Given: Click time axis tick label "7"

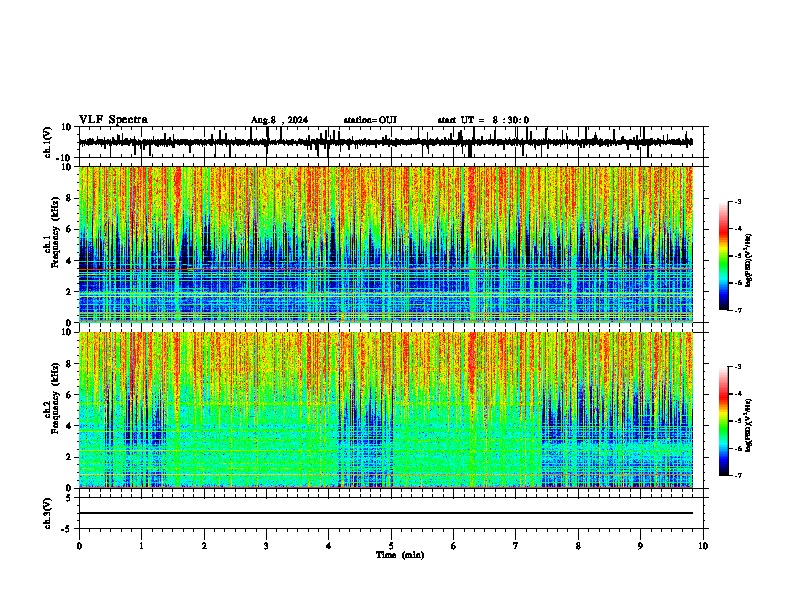Looking at the screenshot, I should (x=516, y=546).
